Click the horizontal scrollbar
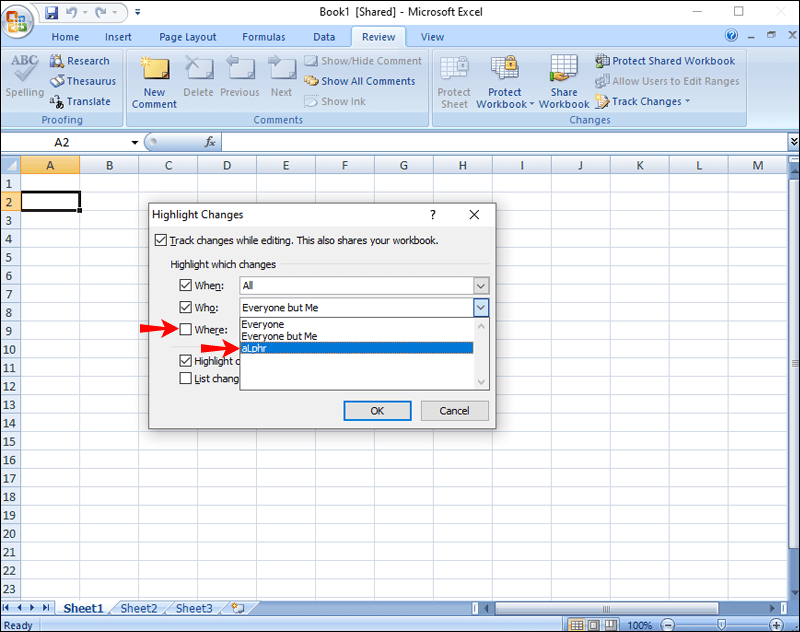The height and width of the screenshot is (632, 800). tap(607, 608)
